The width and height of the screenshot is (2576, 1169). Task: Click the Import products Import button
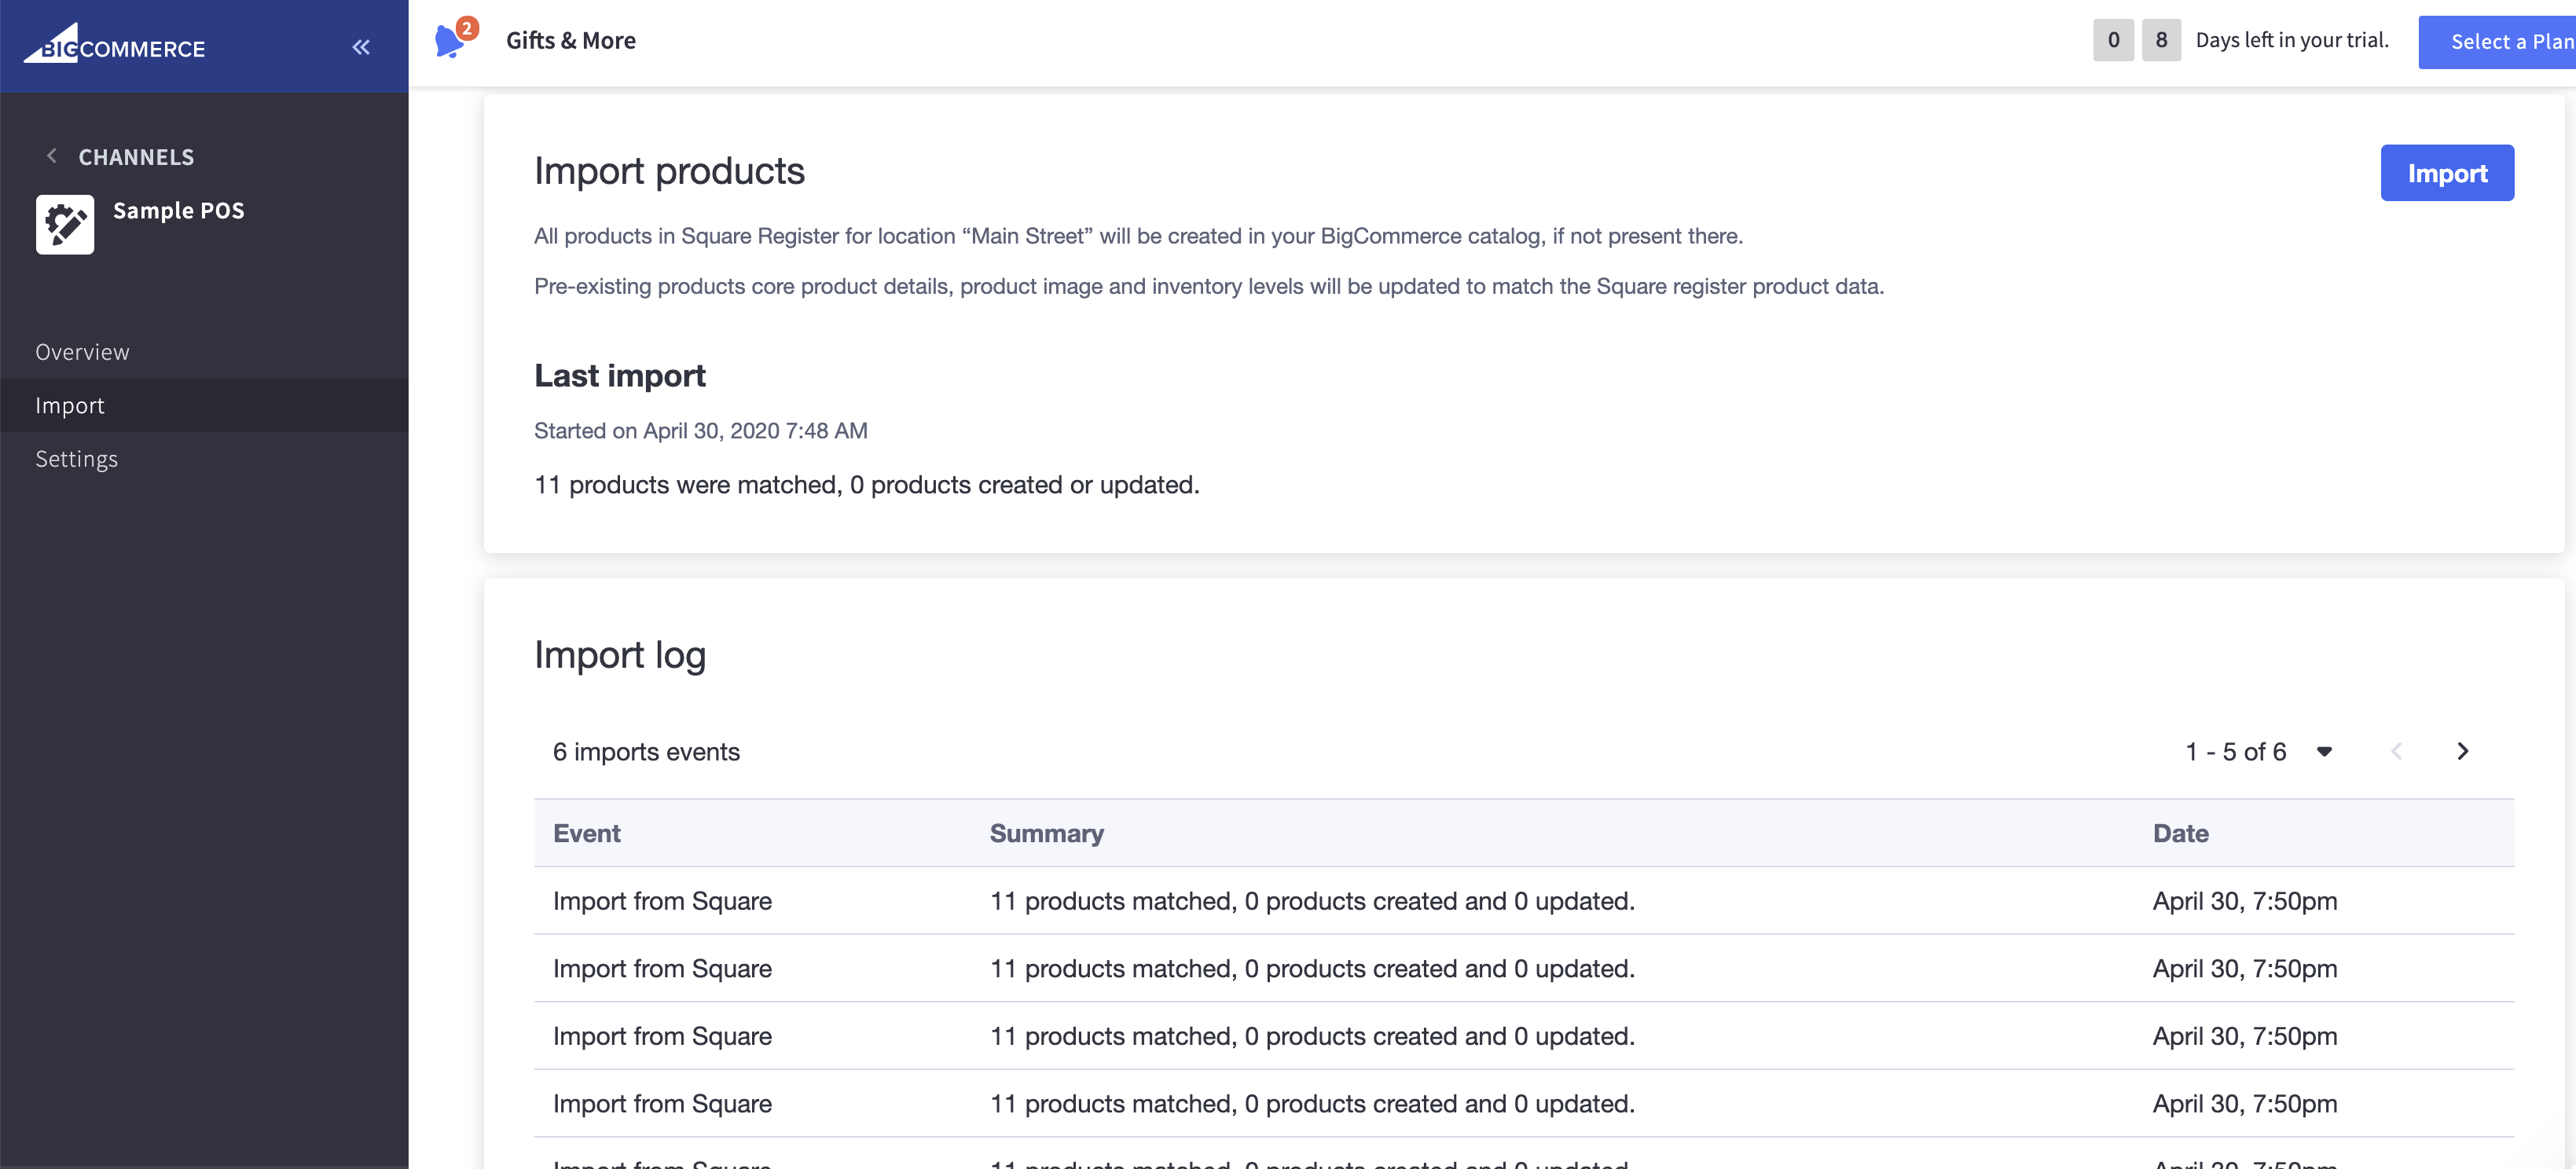click(2446, 172)
